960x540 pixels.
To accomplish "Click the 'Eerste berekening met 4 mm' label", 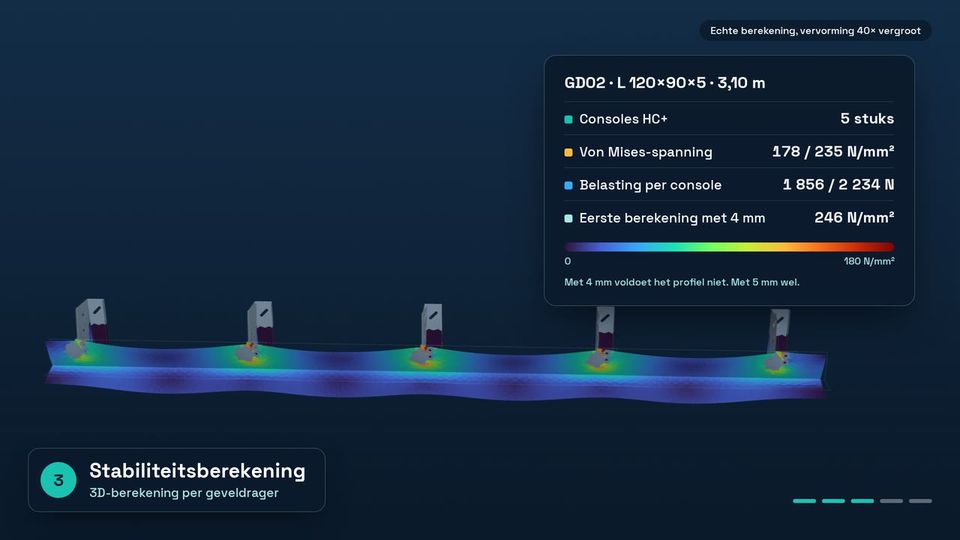I will pos(672,218).
